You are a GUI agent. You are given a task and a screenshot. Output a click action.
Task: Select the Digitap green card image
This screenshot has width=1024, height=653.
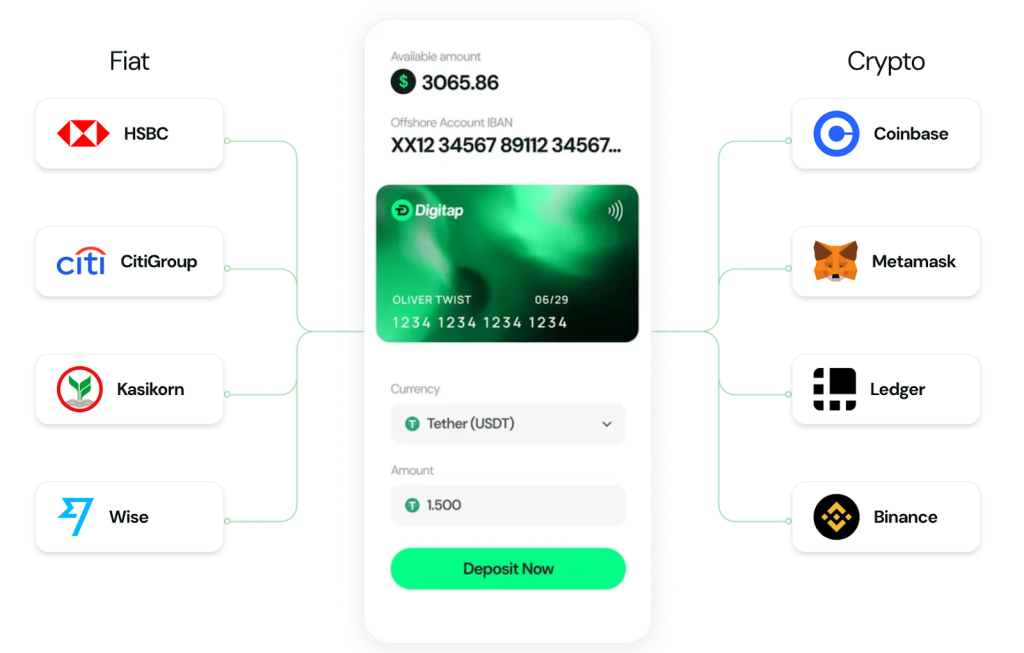click(507, 263)
